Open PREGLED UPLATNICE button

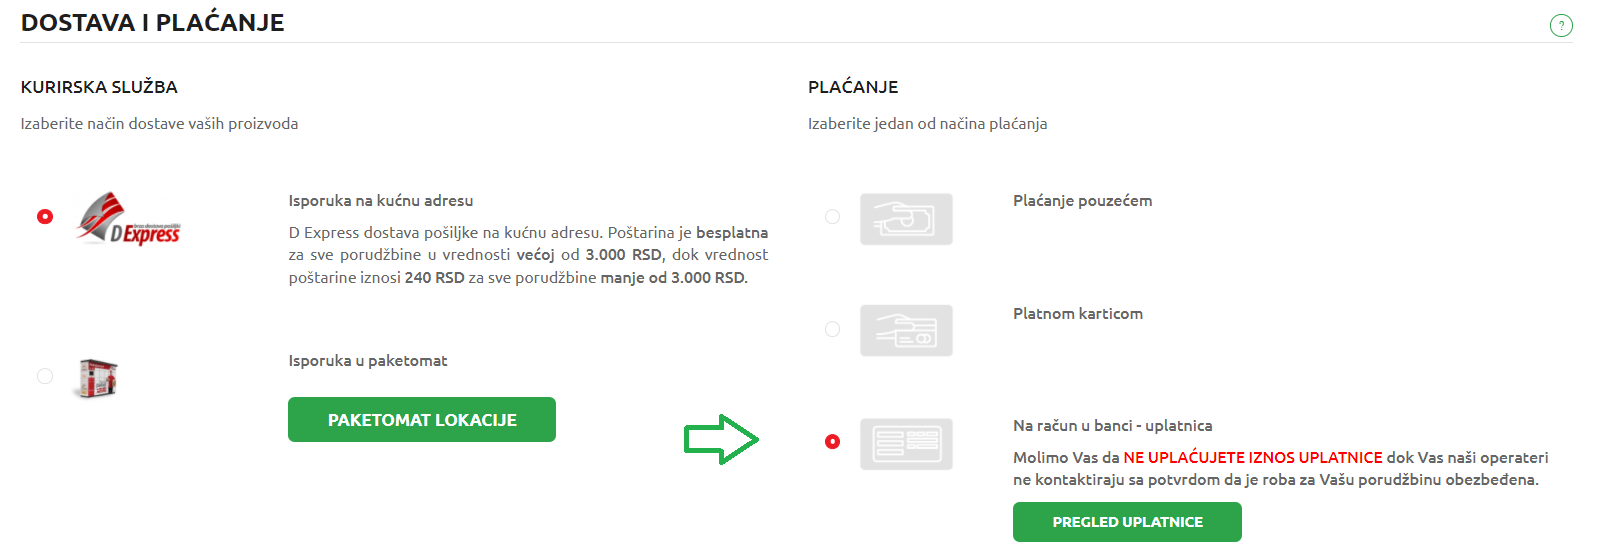tap(1127, 522)
